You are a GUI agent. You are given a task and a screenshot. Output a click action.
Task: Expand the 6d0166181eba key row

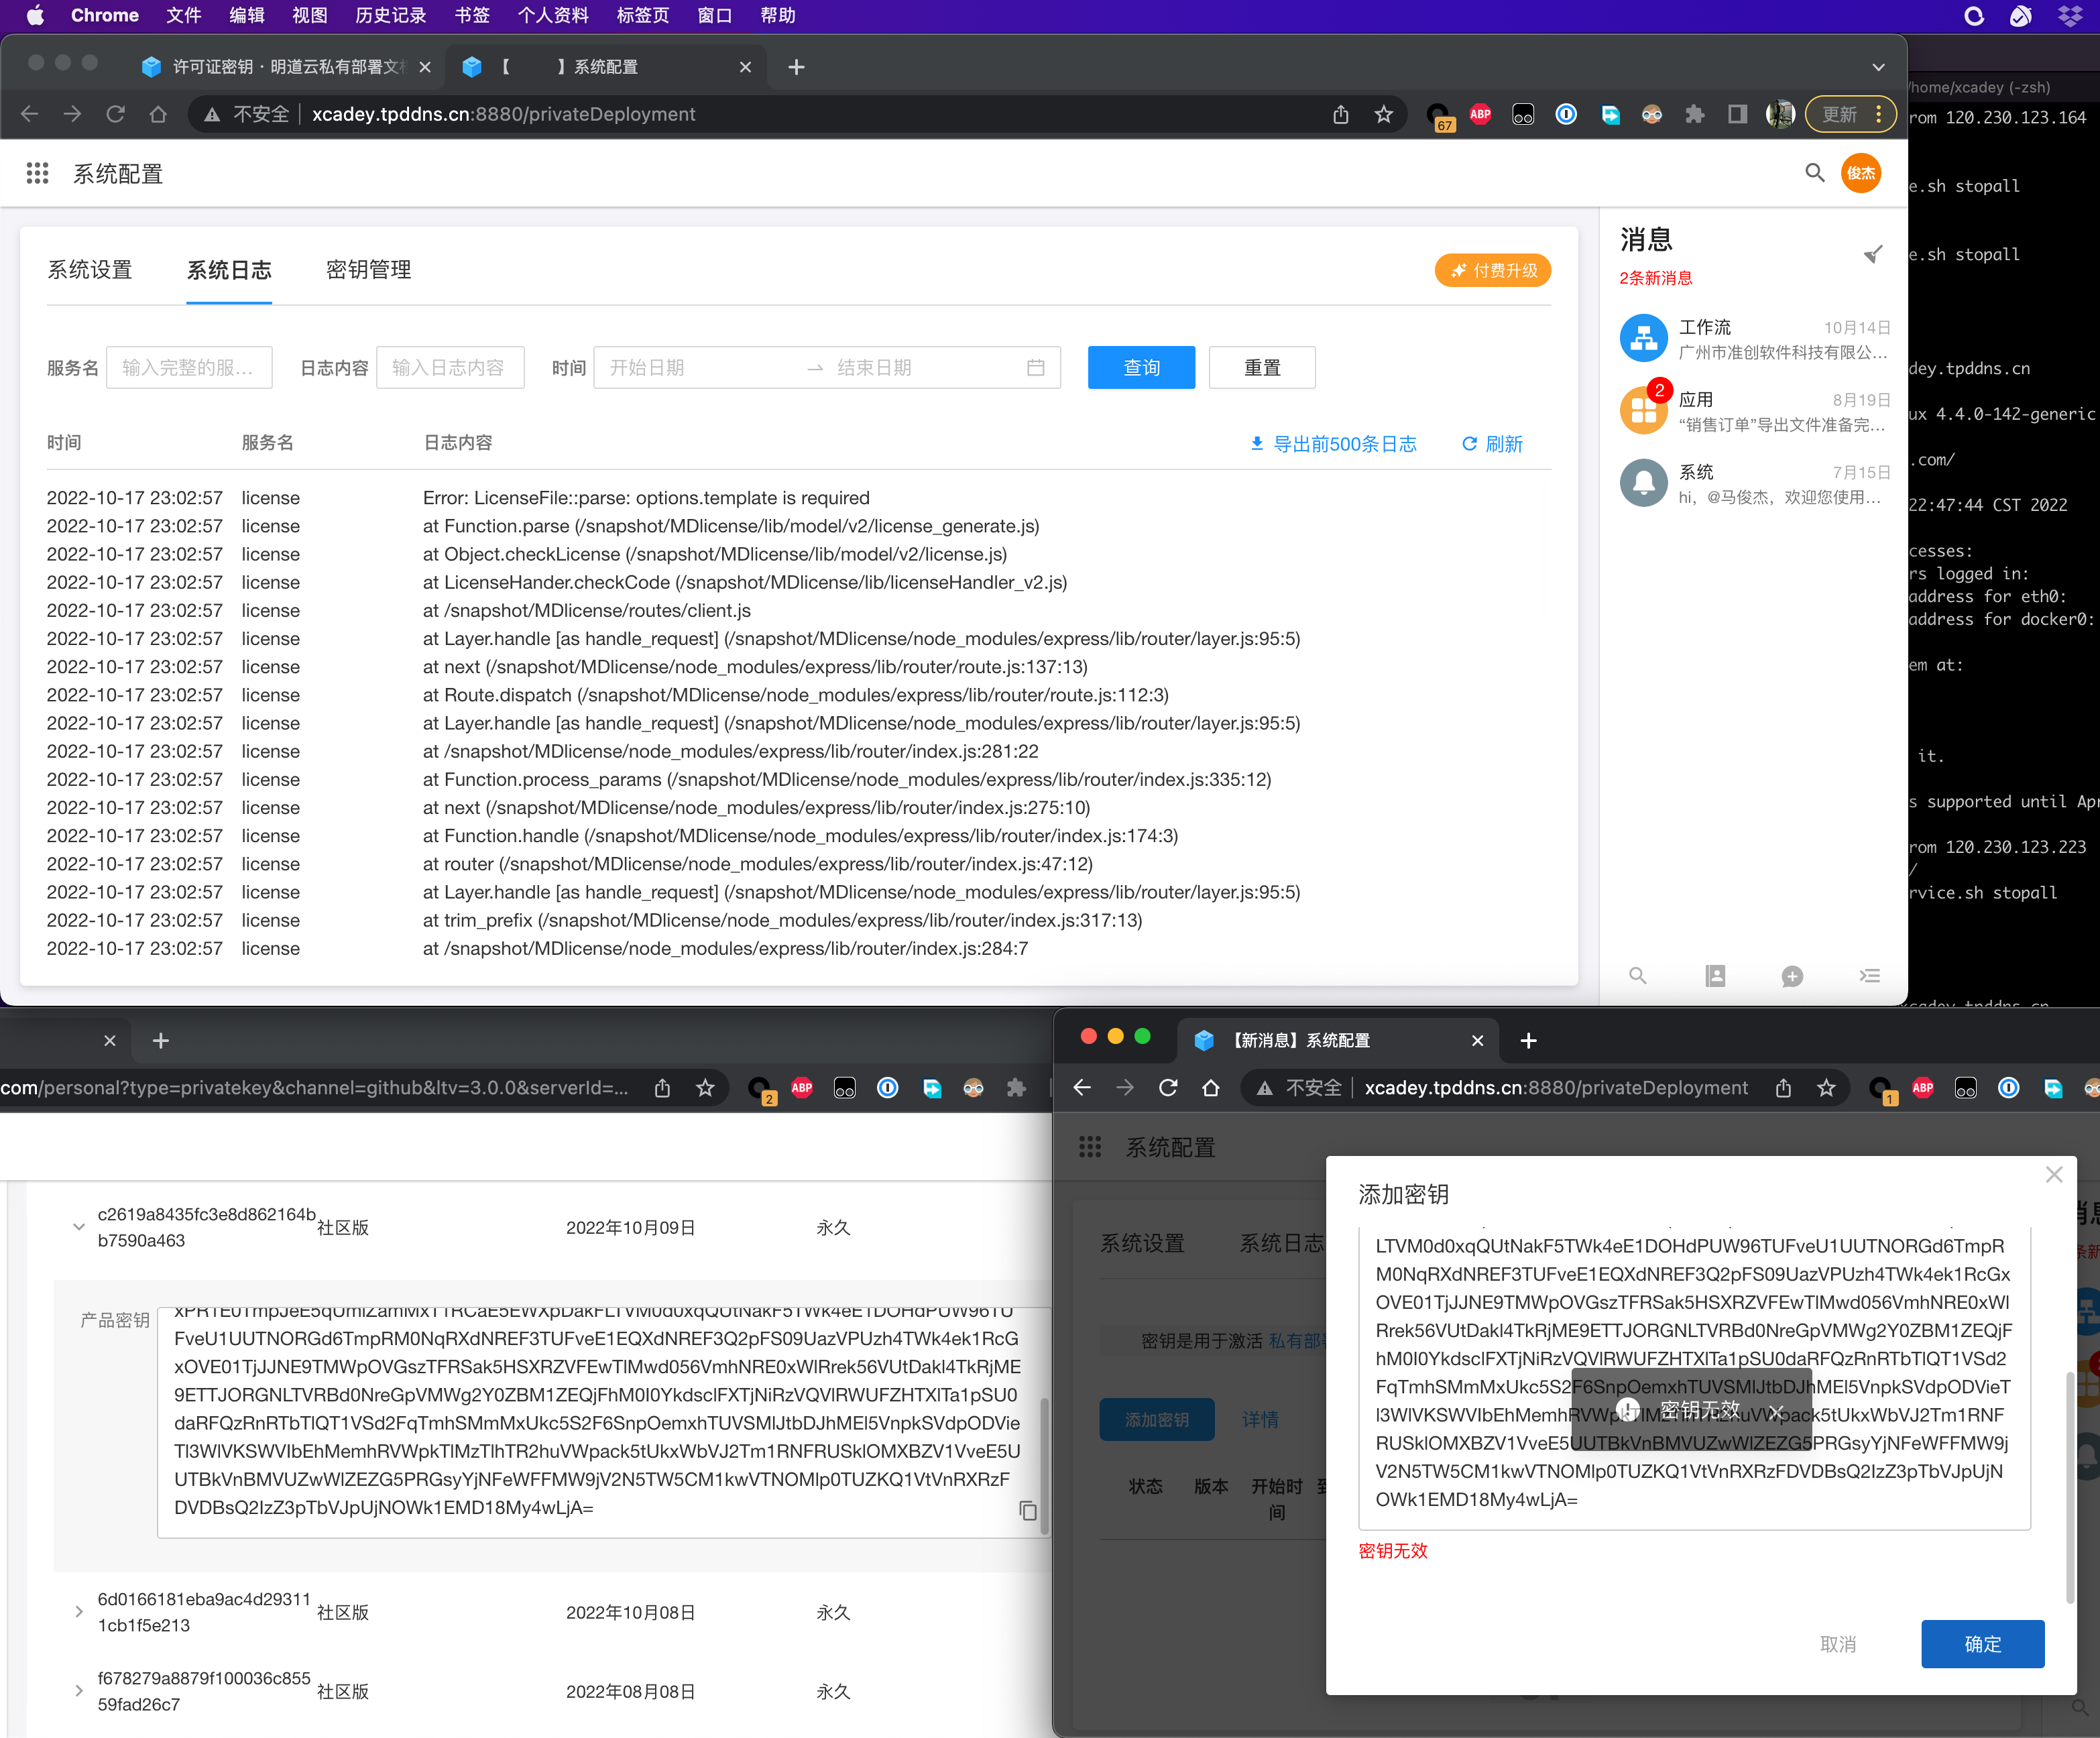coord(79,1611)
